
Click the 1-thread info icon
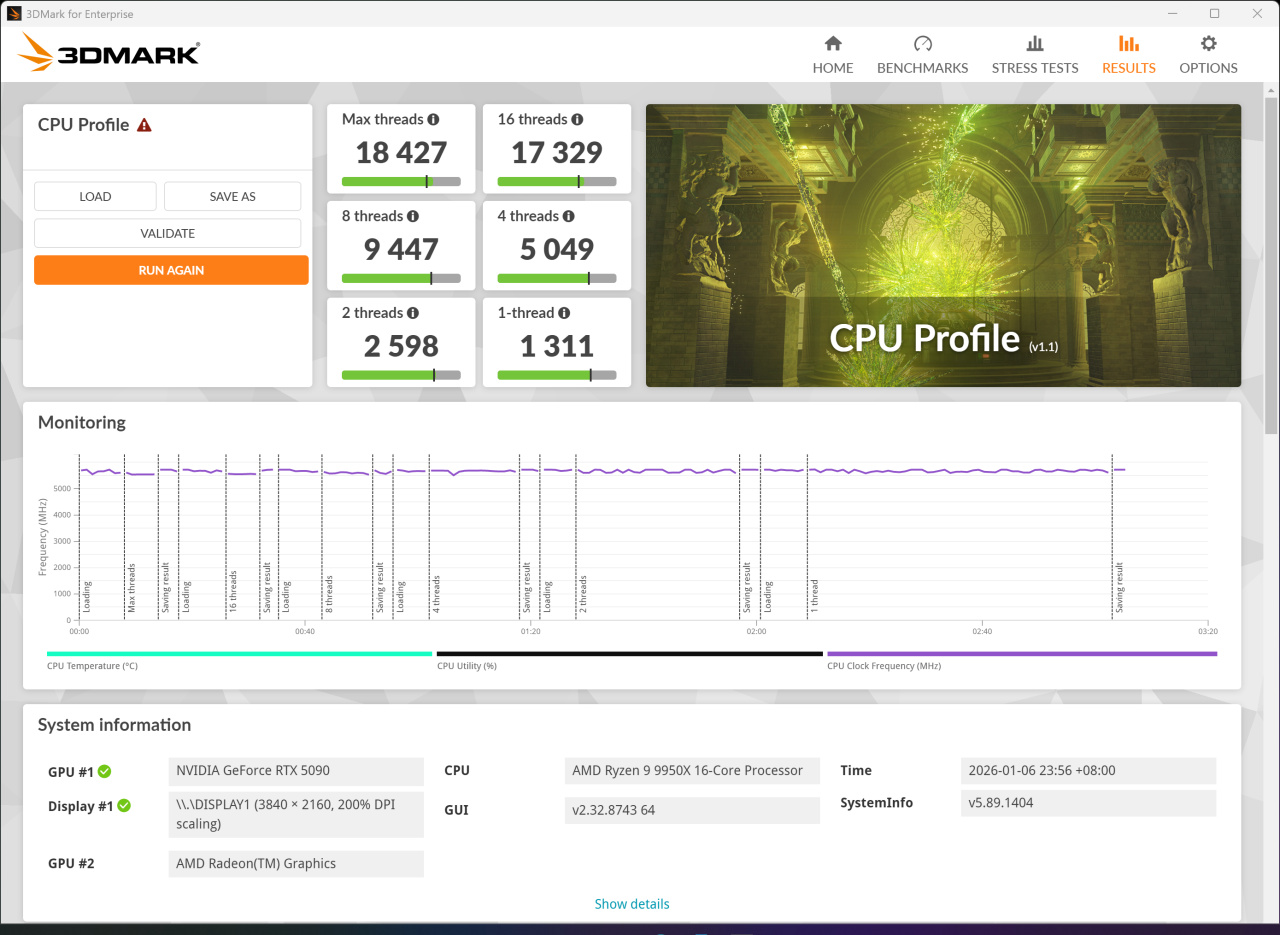(564, 313)
